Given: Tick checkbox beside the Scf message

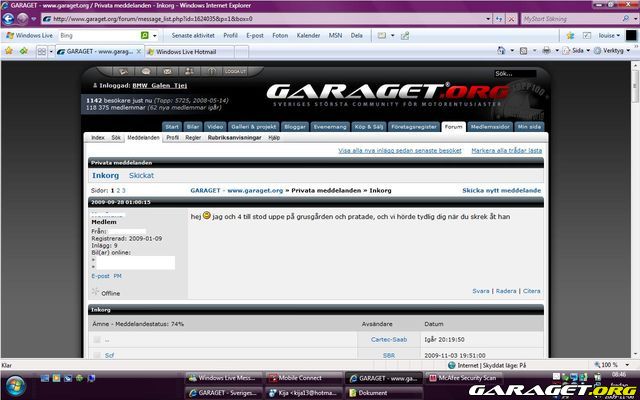Looking at the screenshot, I should (97, 355).
